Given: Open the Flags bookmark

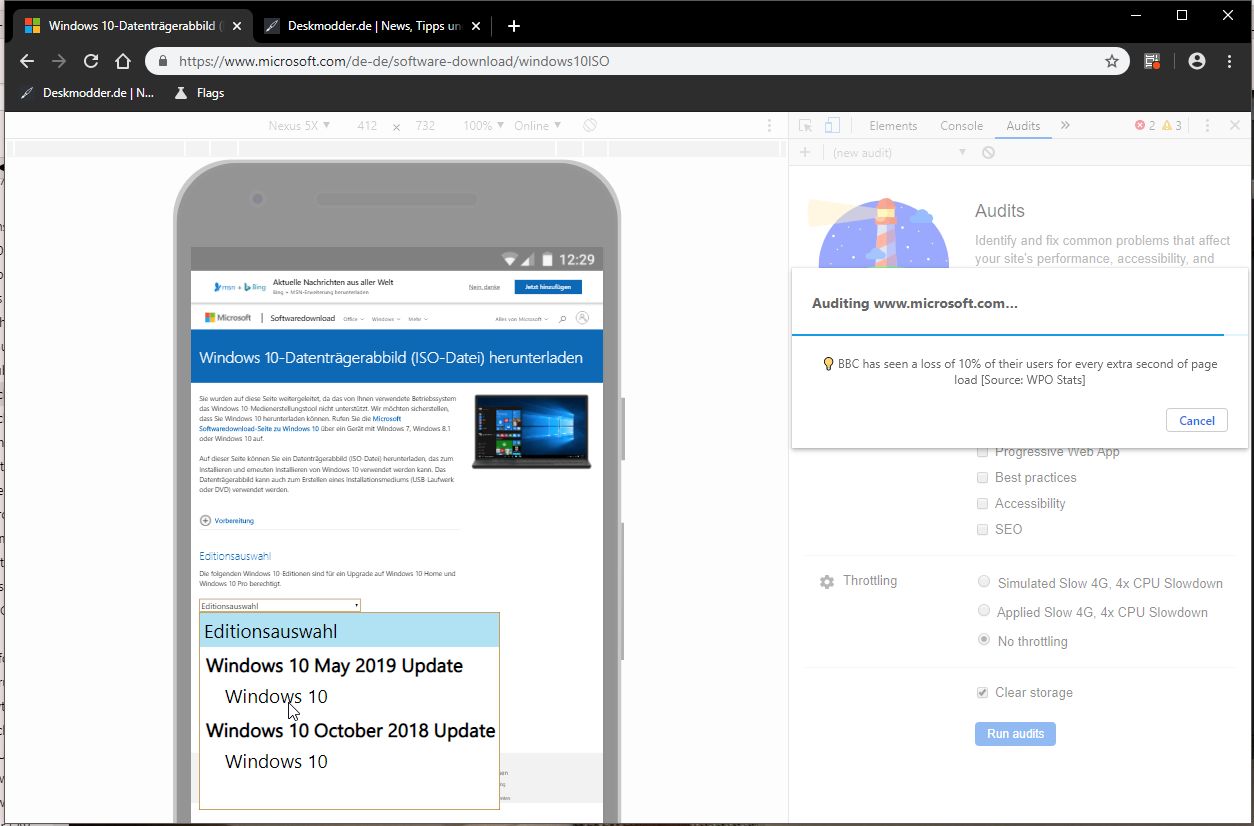Looking at the screenshot, I should coord(199,93).
